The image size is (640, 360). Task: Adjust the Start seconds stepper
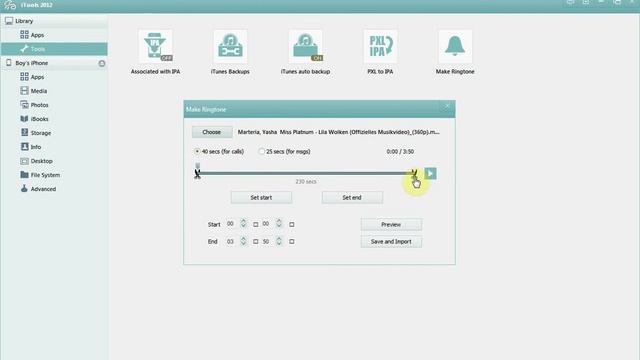279,224
